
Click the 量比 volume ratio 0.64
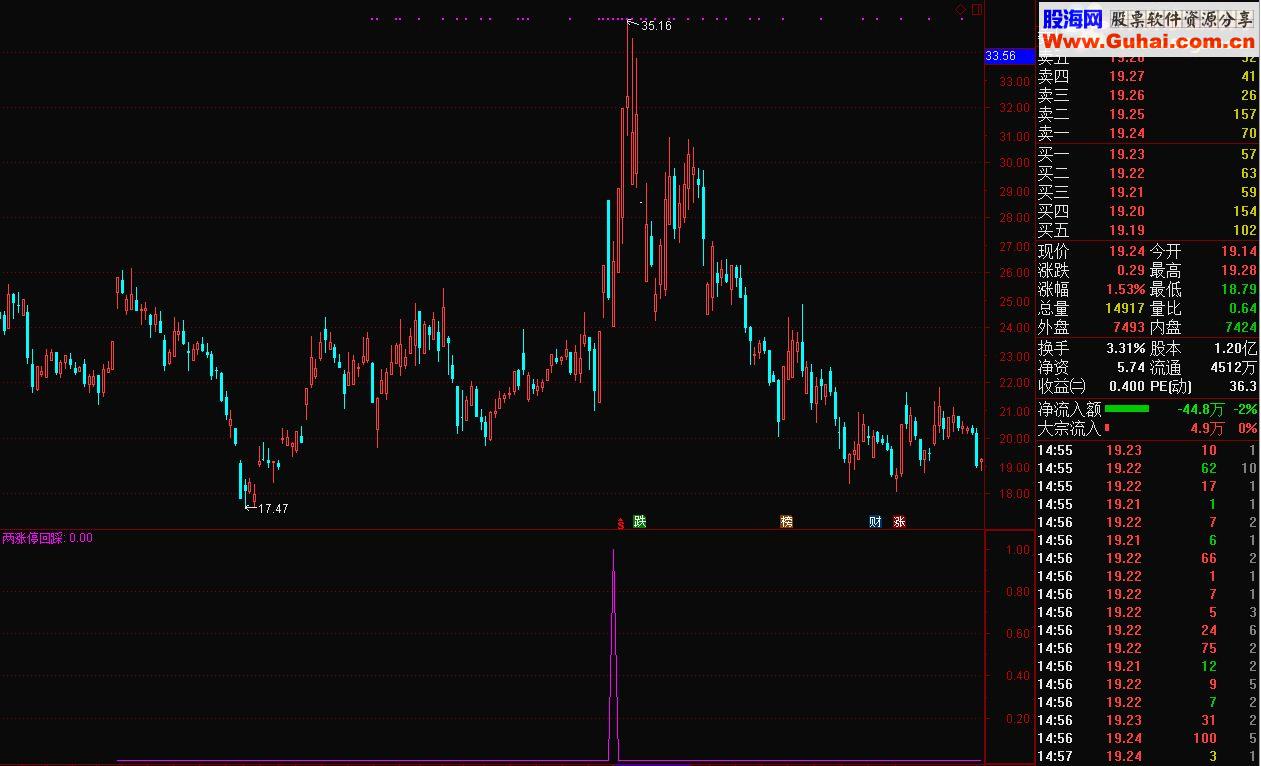click(x=1243, y=308)
